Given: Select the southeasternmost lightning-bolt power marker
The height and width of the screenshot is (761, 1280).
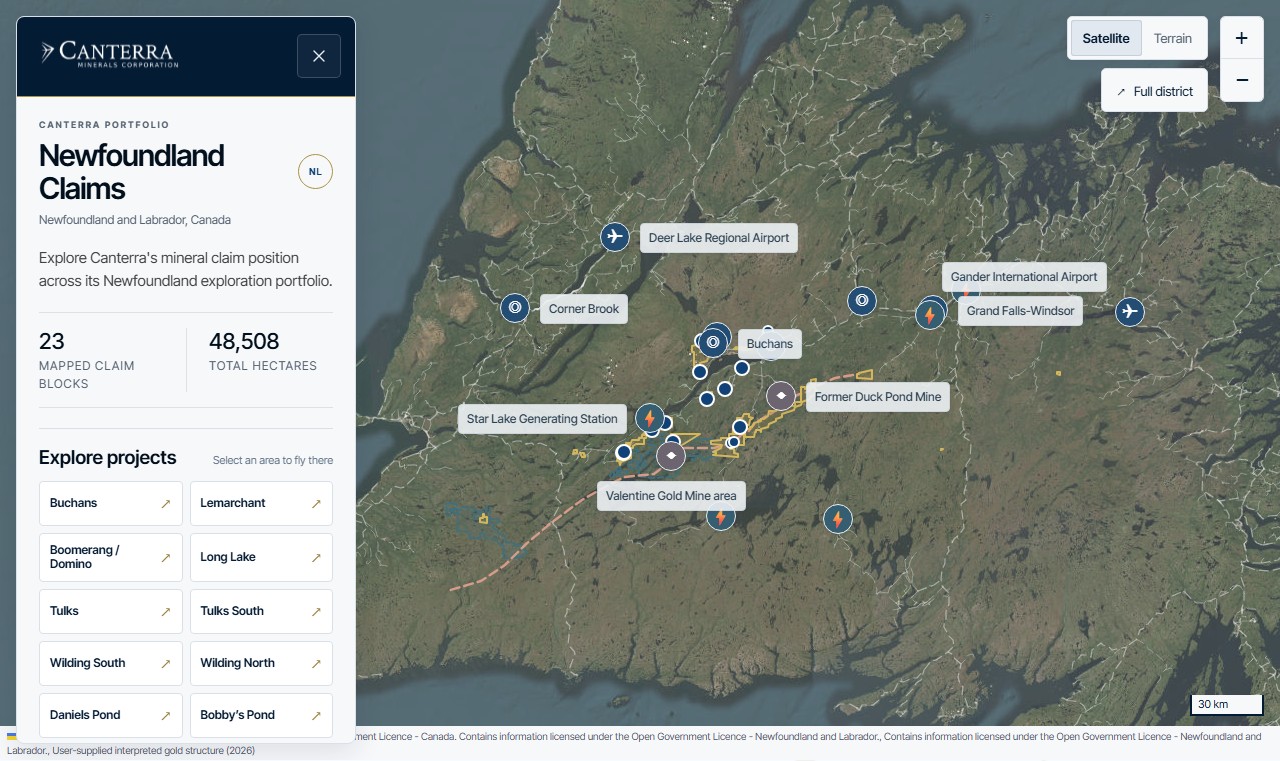Looking at the screenshot, I should [838, 519].
